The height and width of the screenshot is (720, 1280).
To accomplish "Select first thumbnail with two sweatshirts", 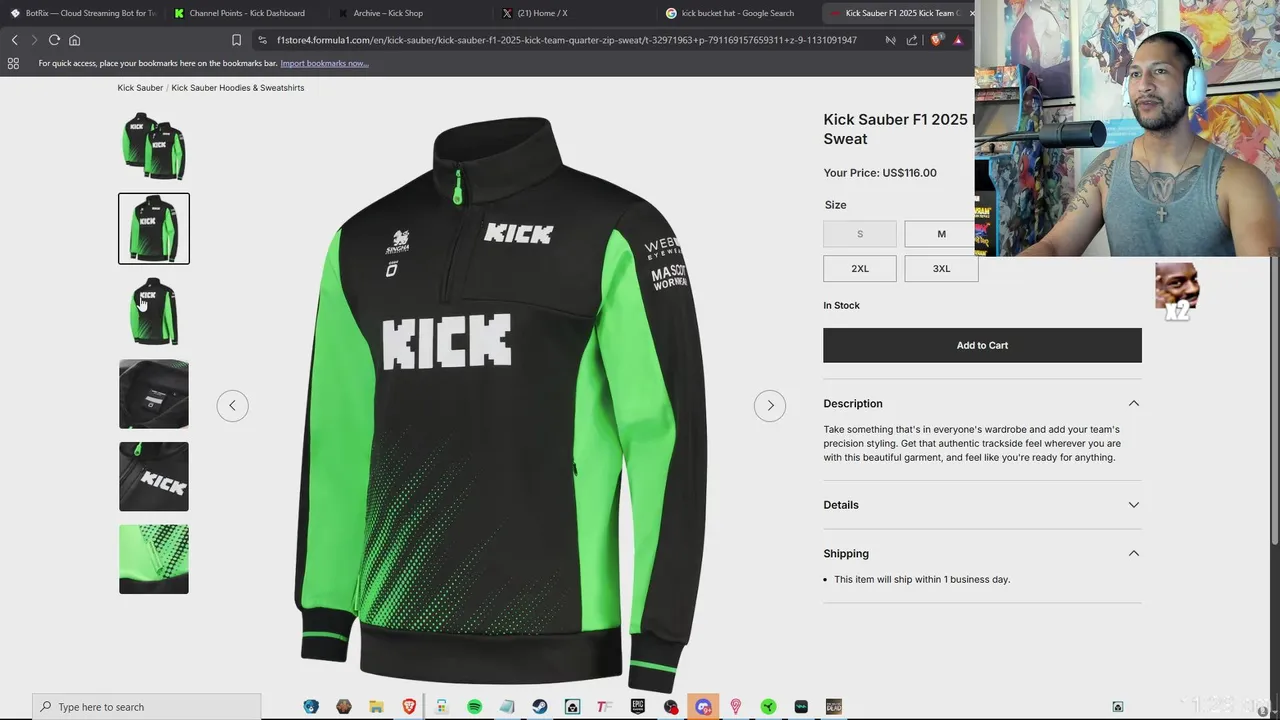I will 154,146.
